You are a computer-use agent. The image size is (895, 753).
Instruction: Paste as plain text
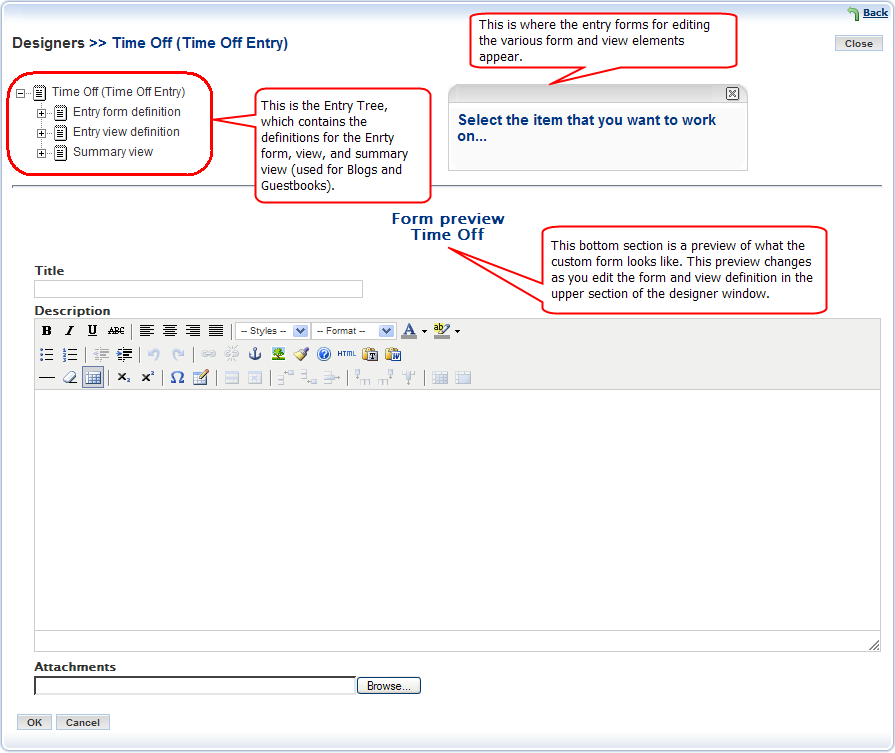click(x=370, y=355)
